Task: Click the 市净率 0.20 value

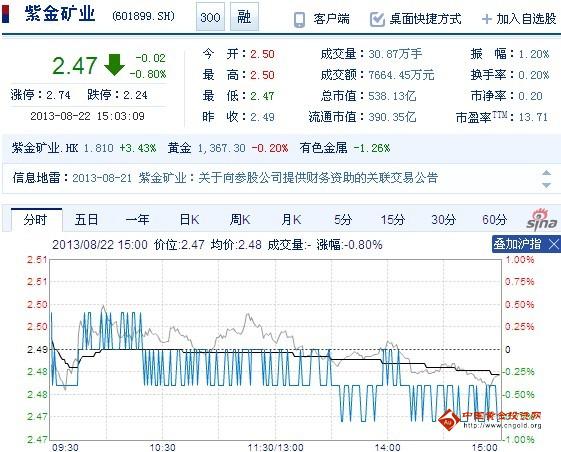Action: point(531,96)
